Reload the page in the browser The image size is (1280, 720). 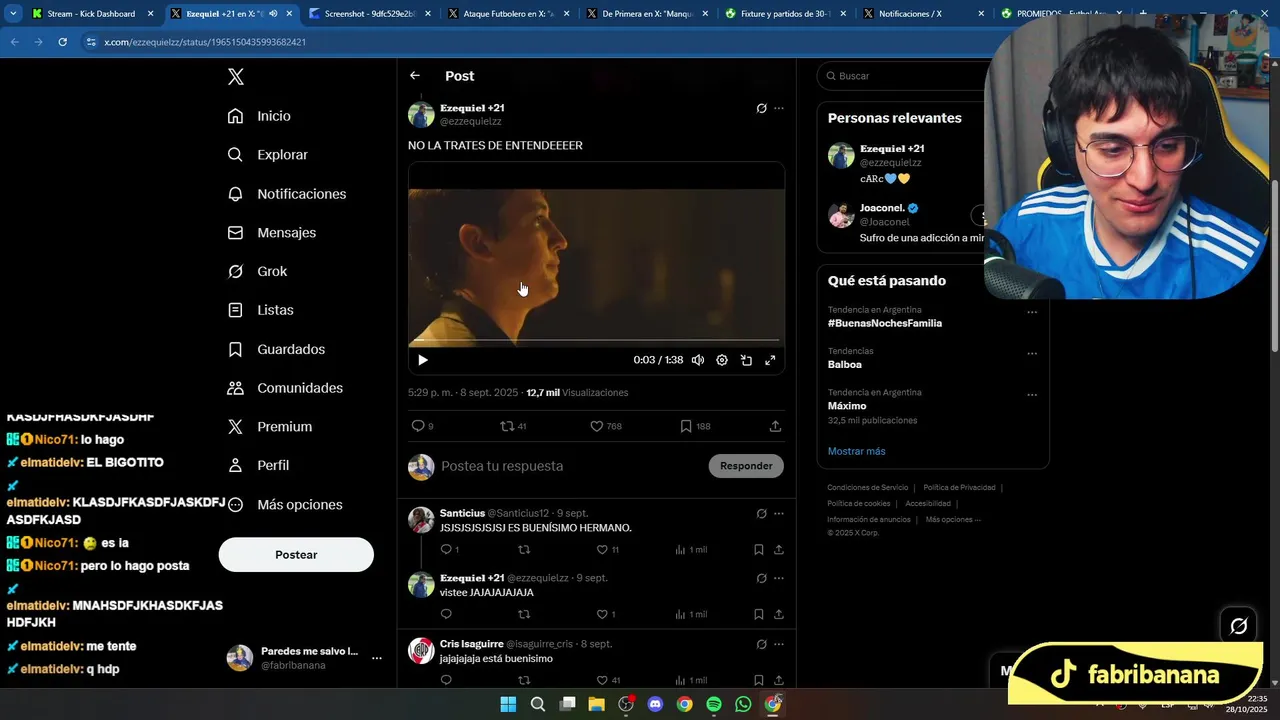pos(62,42)
